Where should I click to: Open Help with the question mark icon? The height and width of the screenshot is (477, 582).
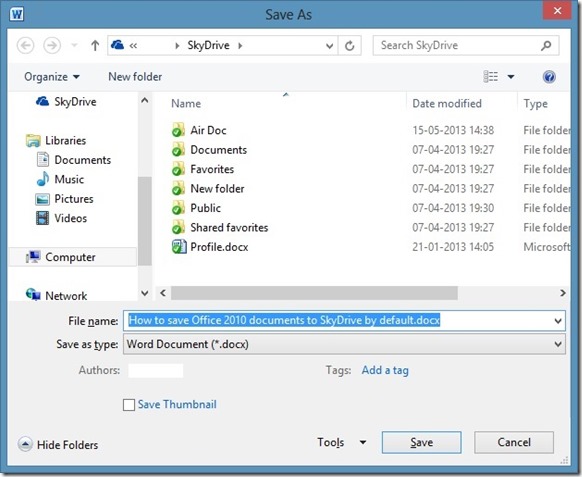point(549,77)
